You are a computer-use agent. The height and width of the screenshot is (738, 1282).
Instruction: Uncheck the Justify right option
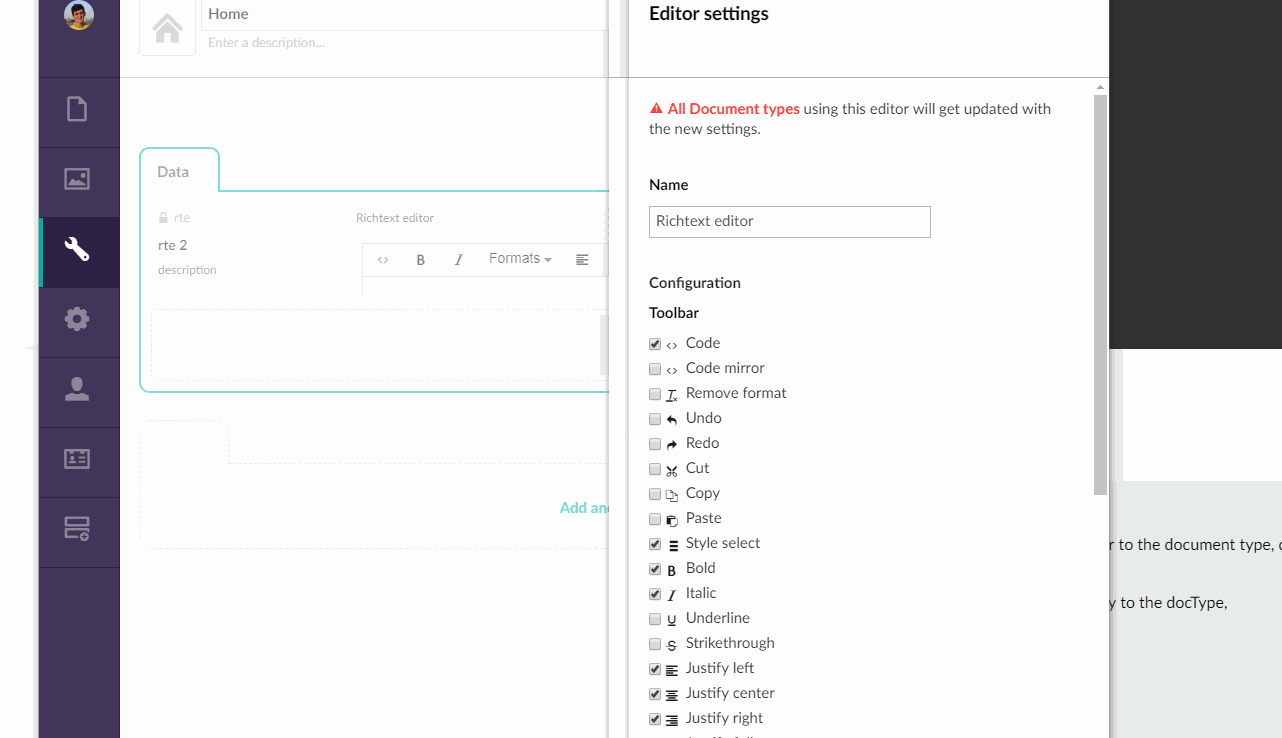pyautogui.click(x=655, y=719)
